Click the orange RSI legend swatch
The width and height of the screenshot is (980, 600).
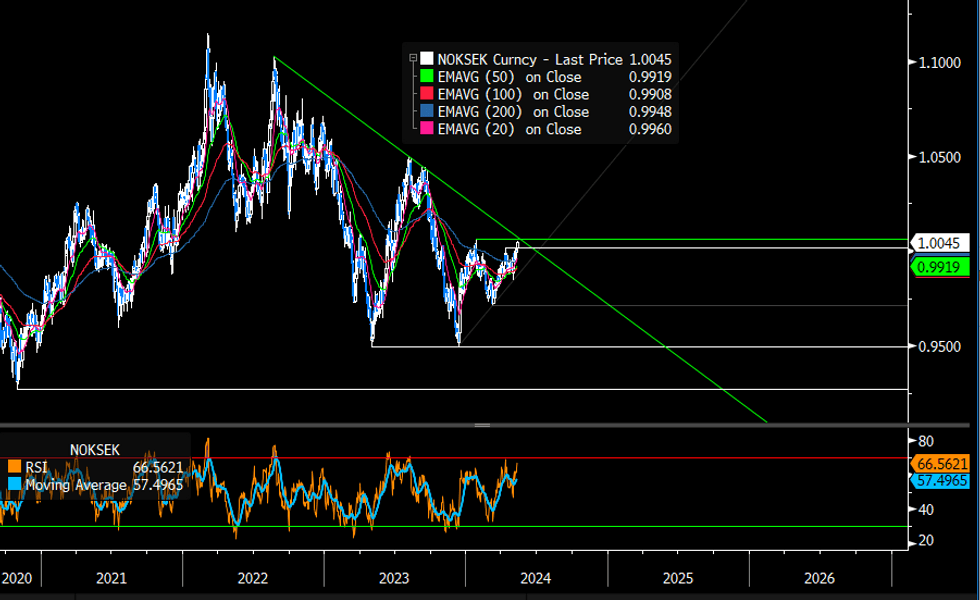tap(14, 467)
